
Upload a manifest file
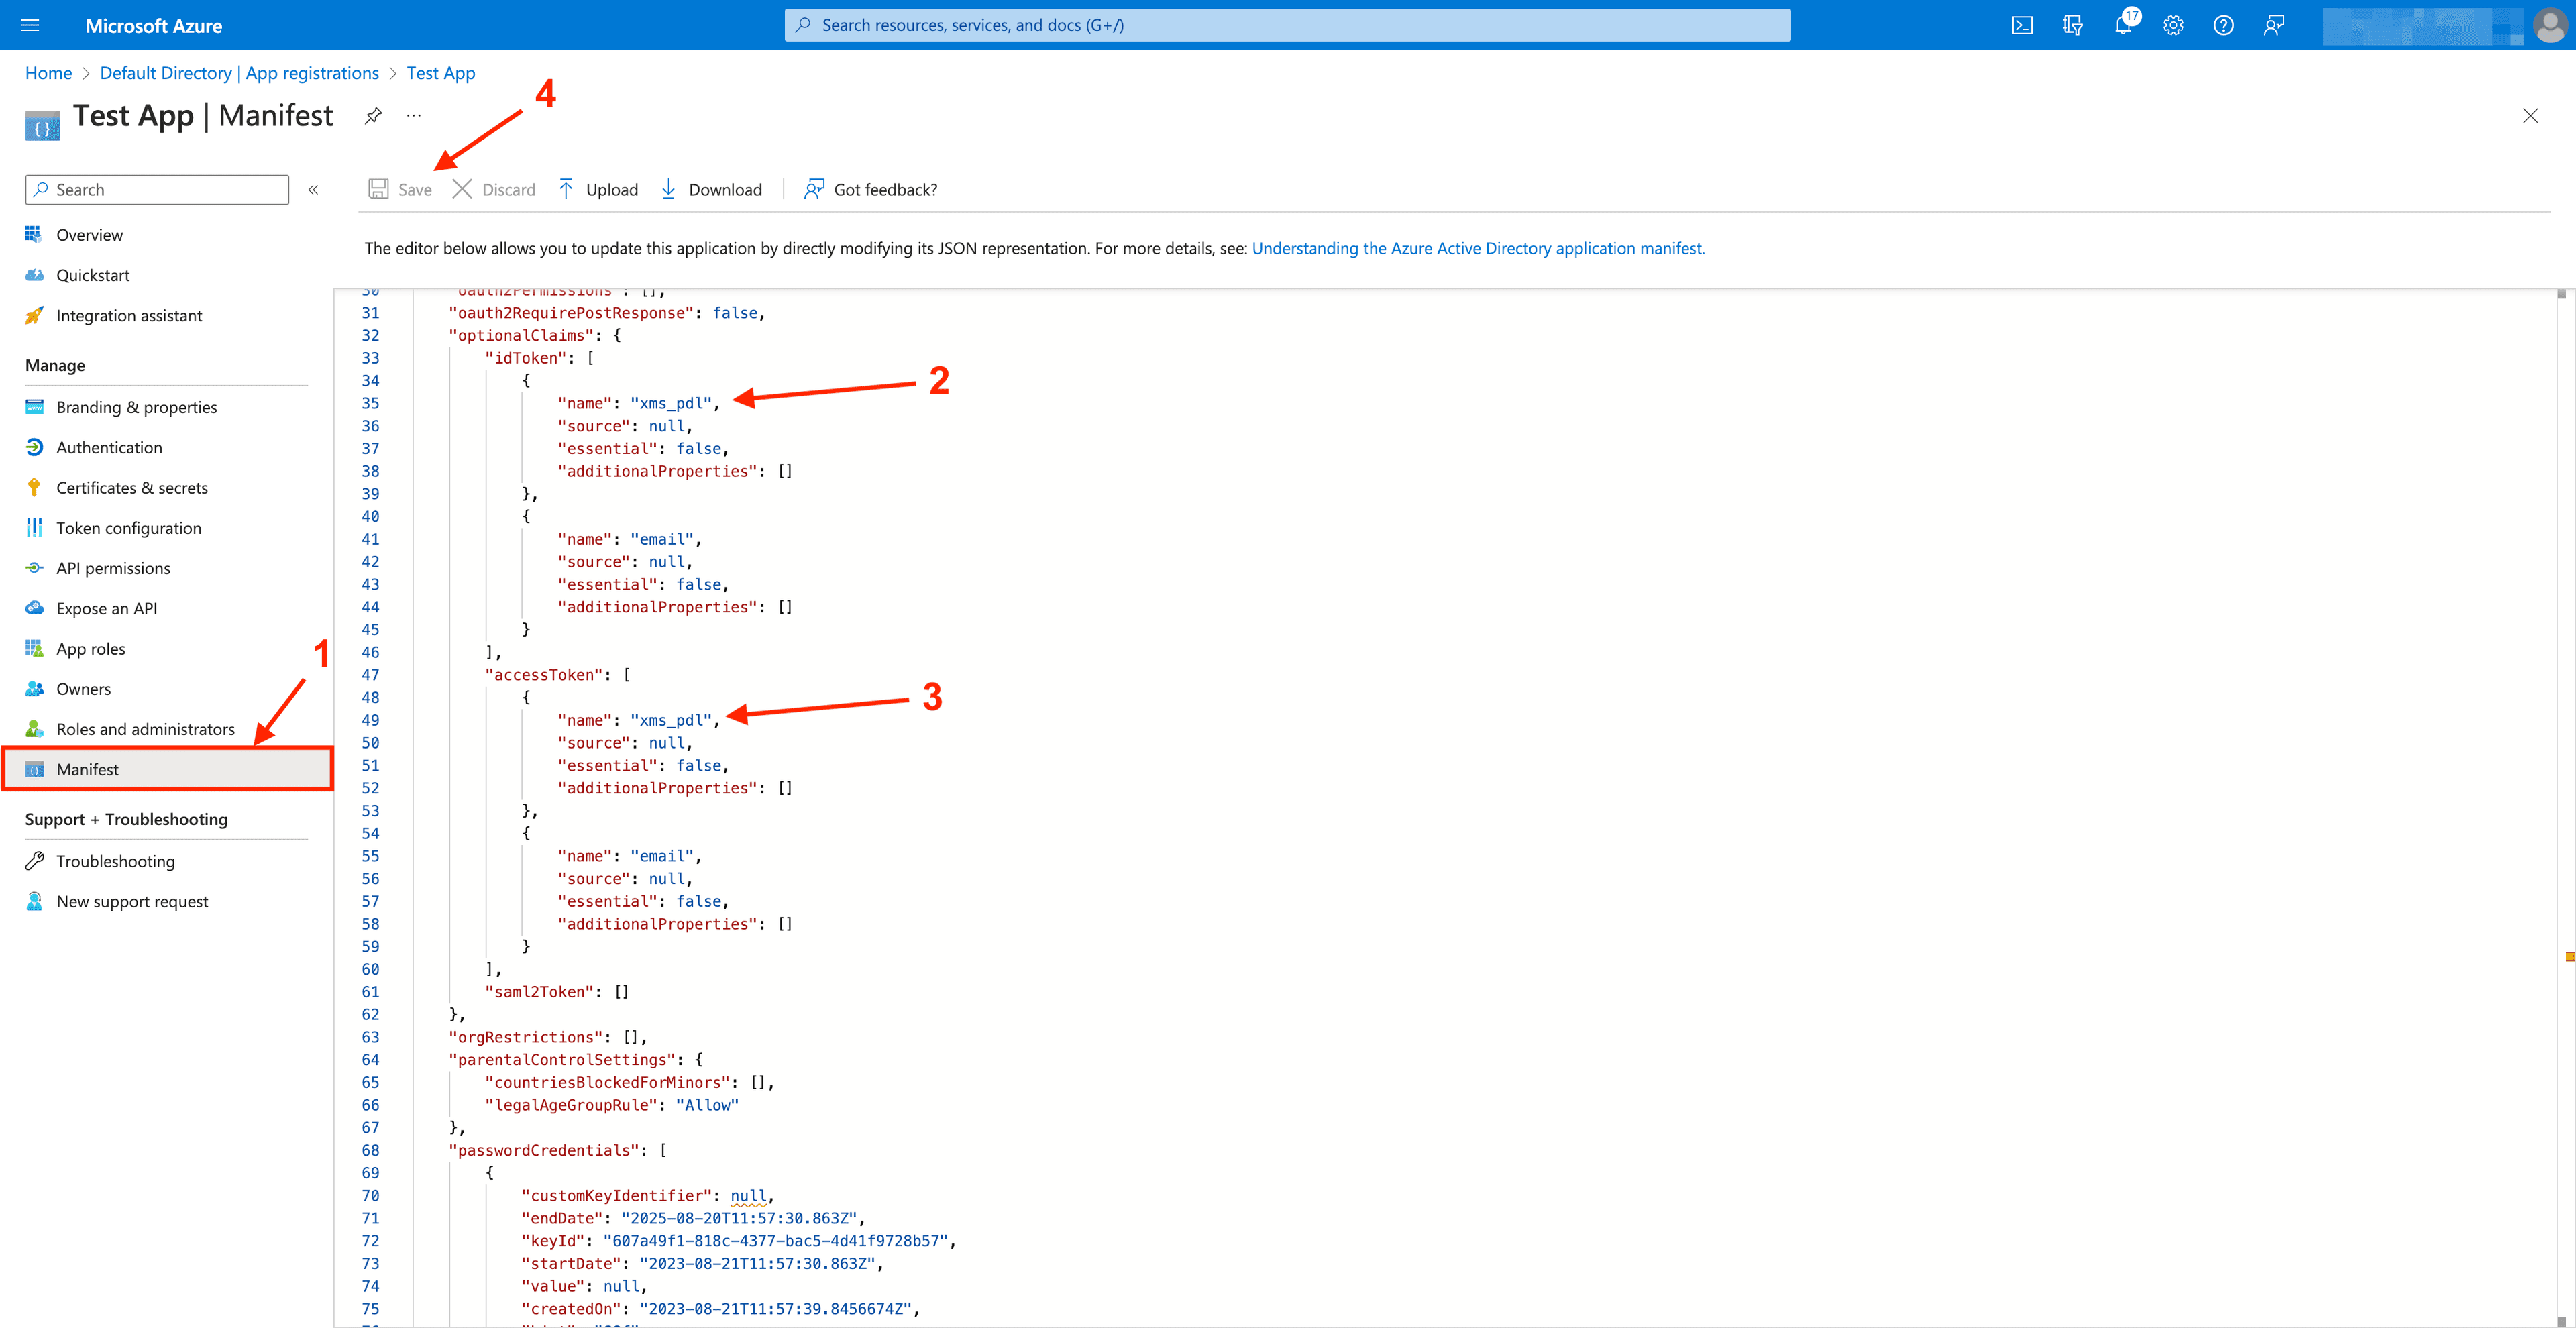[x=597, y=190]
